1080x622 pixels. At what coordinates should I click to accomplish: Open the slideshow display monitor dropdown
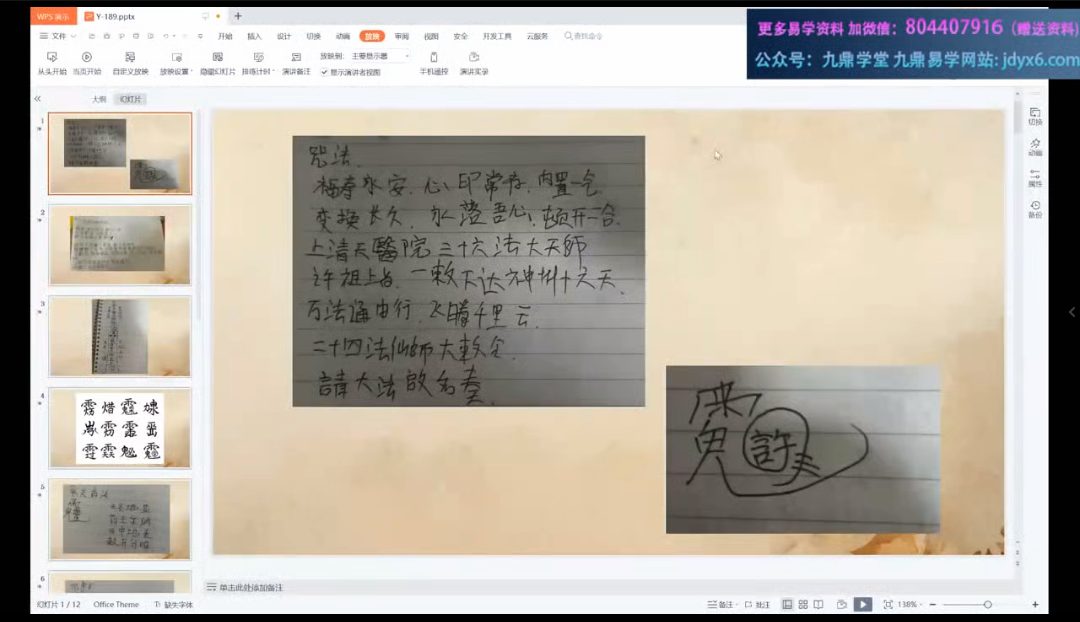[378, 56]
